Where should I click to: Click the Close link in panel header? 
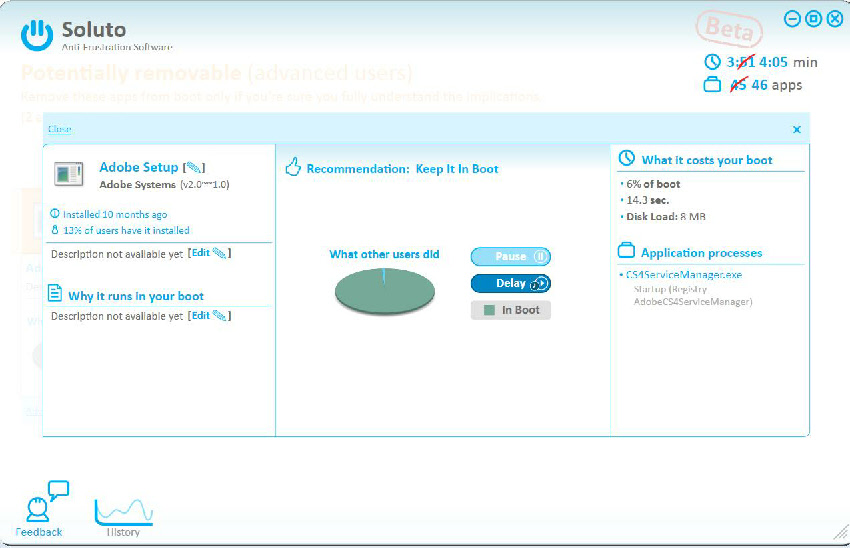click(60, 129)
